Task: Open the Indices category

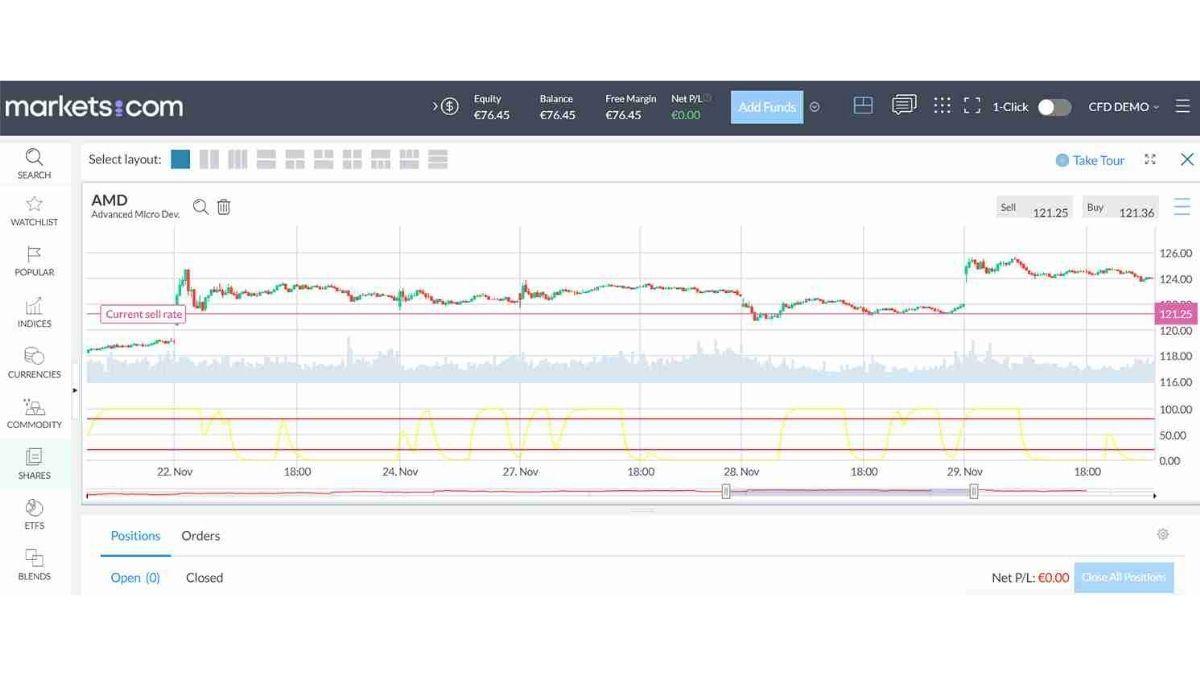Action: click(34, 312)
